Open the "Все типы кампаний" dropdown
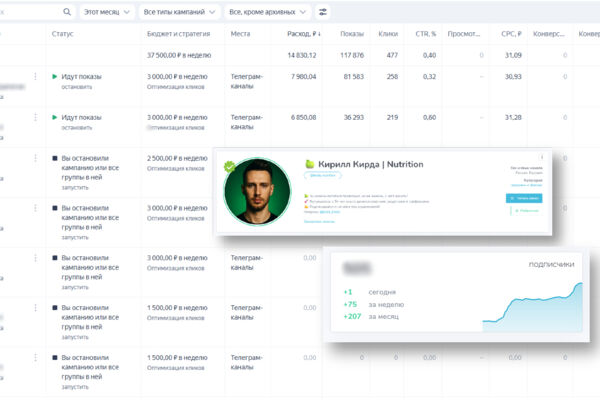 coord(179,12)
